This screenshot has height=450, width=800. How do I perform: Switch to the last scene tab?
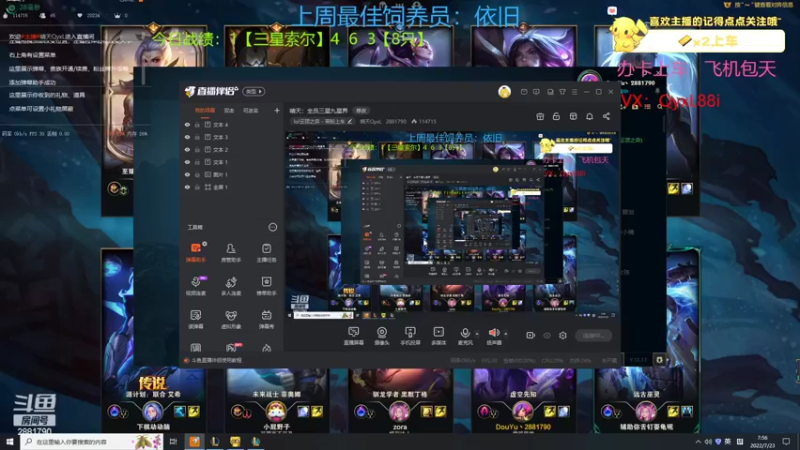[x=251, y=110]
